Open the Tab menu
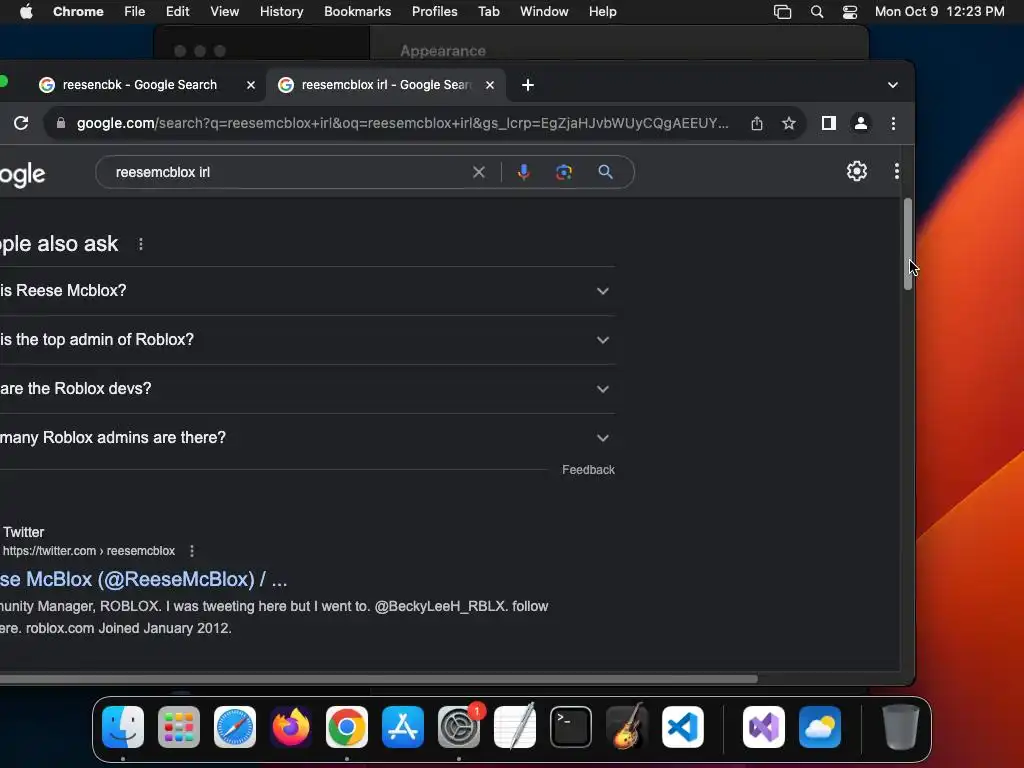 tap(488, 12)
